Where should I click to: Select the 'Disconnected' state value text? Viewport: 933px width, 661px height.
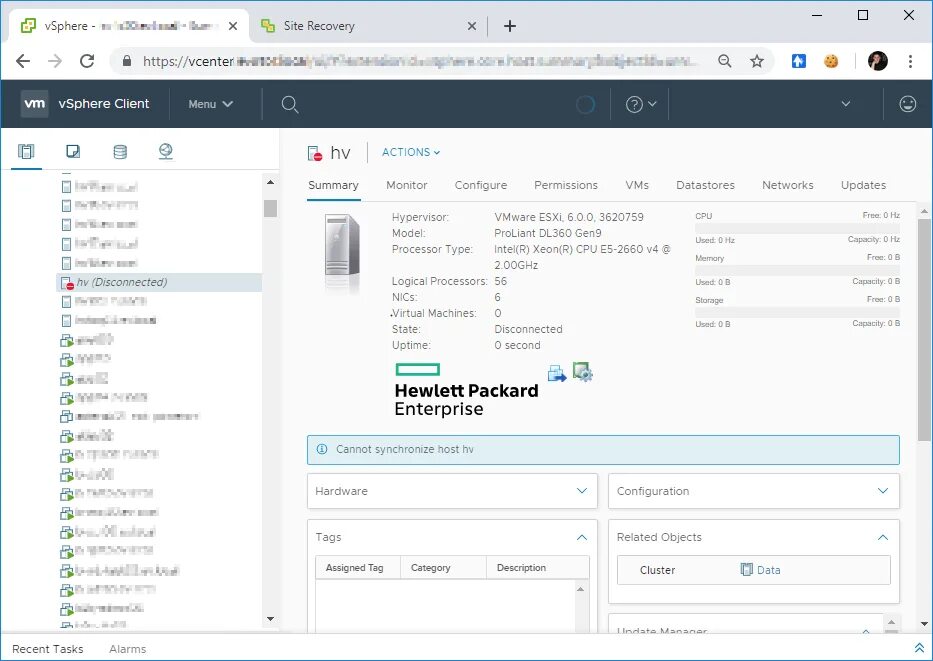click(528, 329)
